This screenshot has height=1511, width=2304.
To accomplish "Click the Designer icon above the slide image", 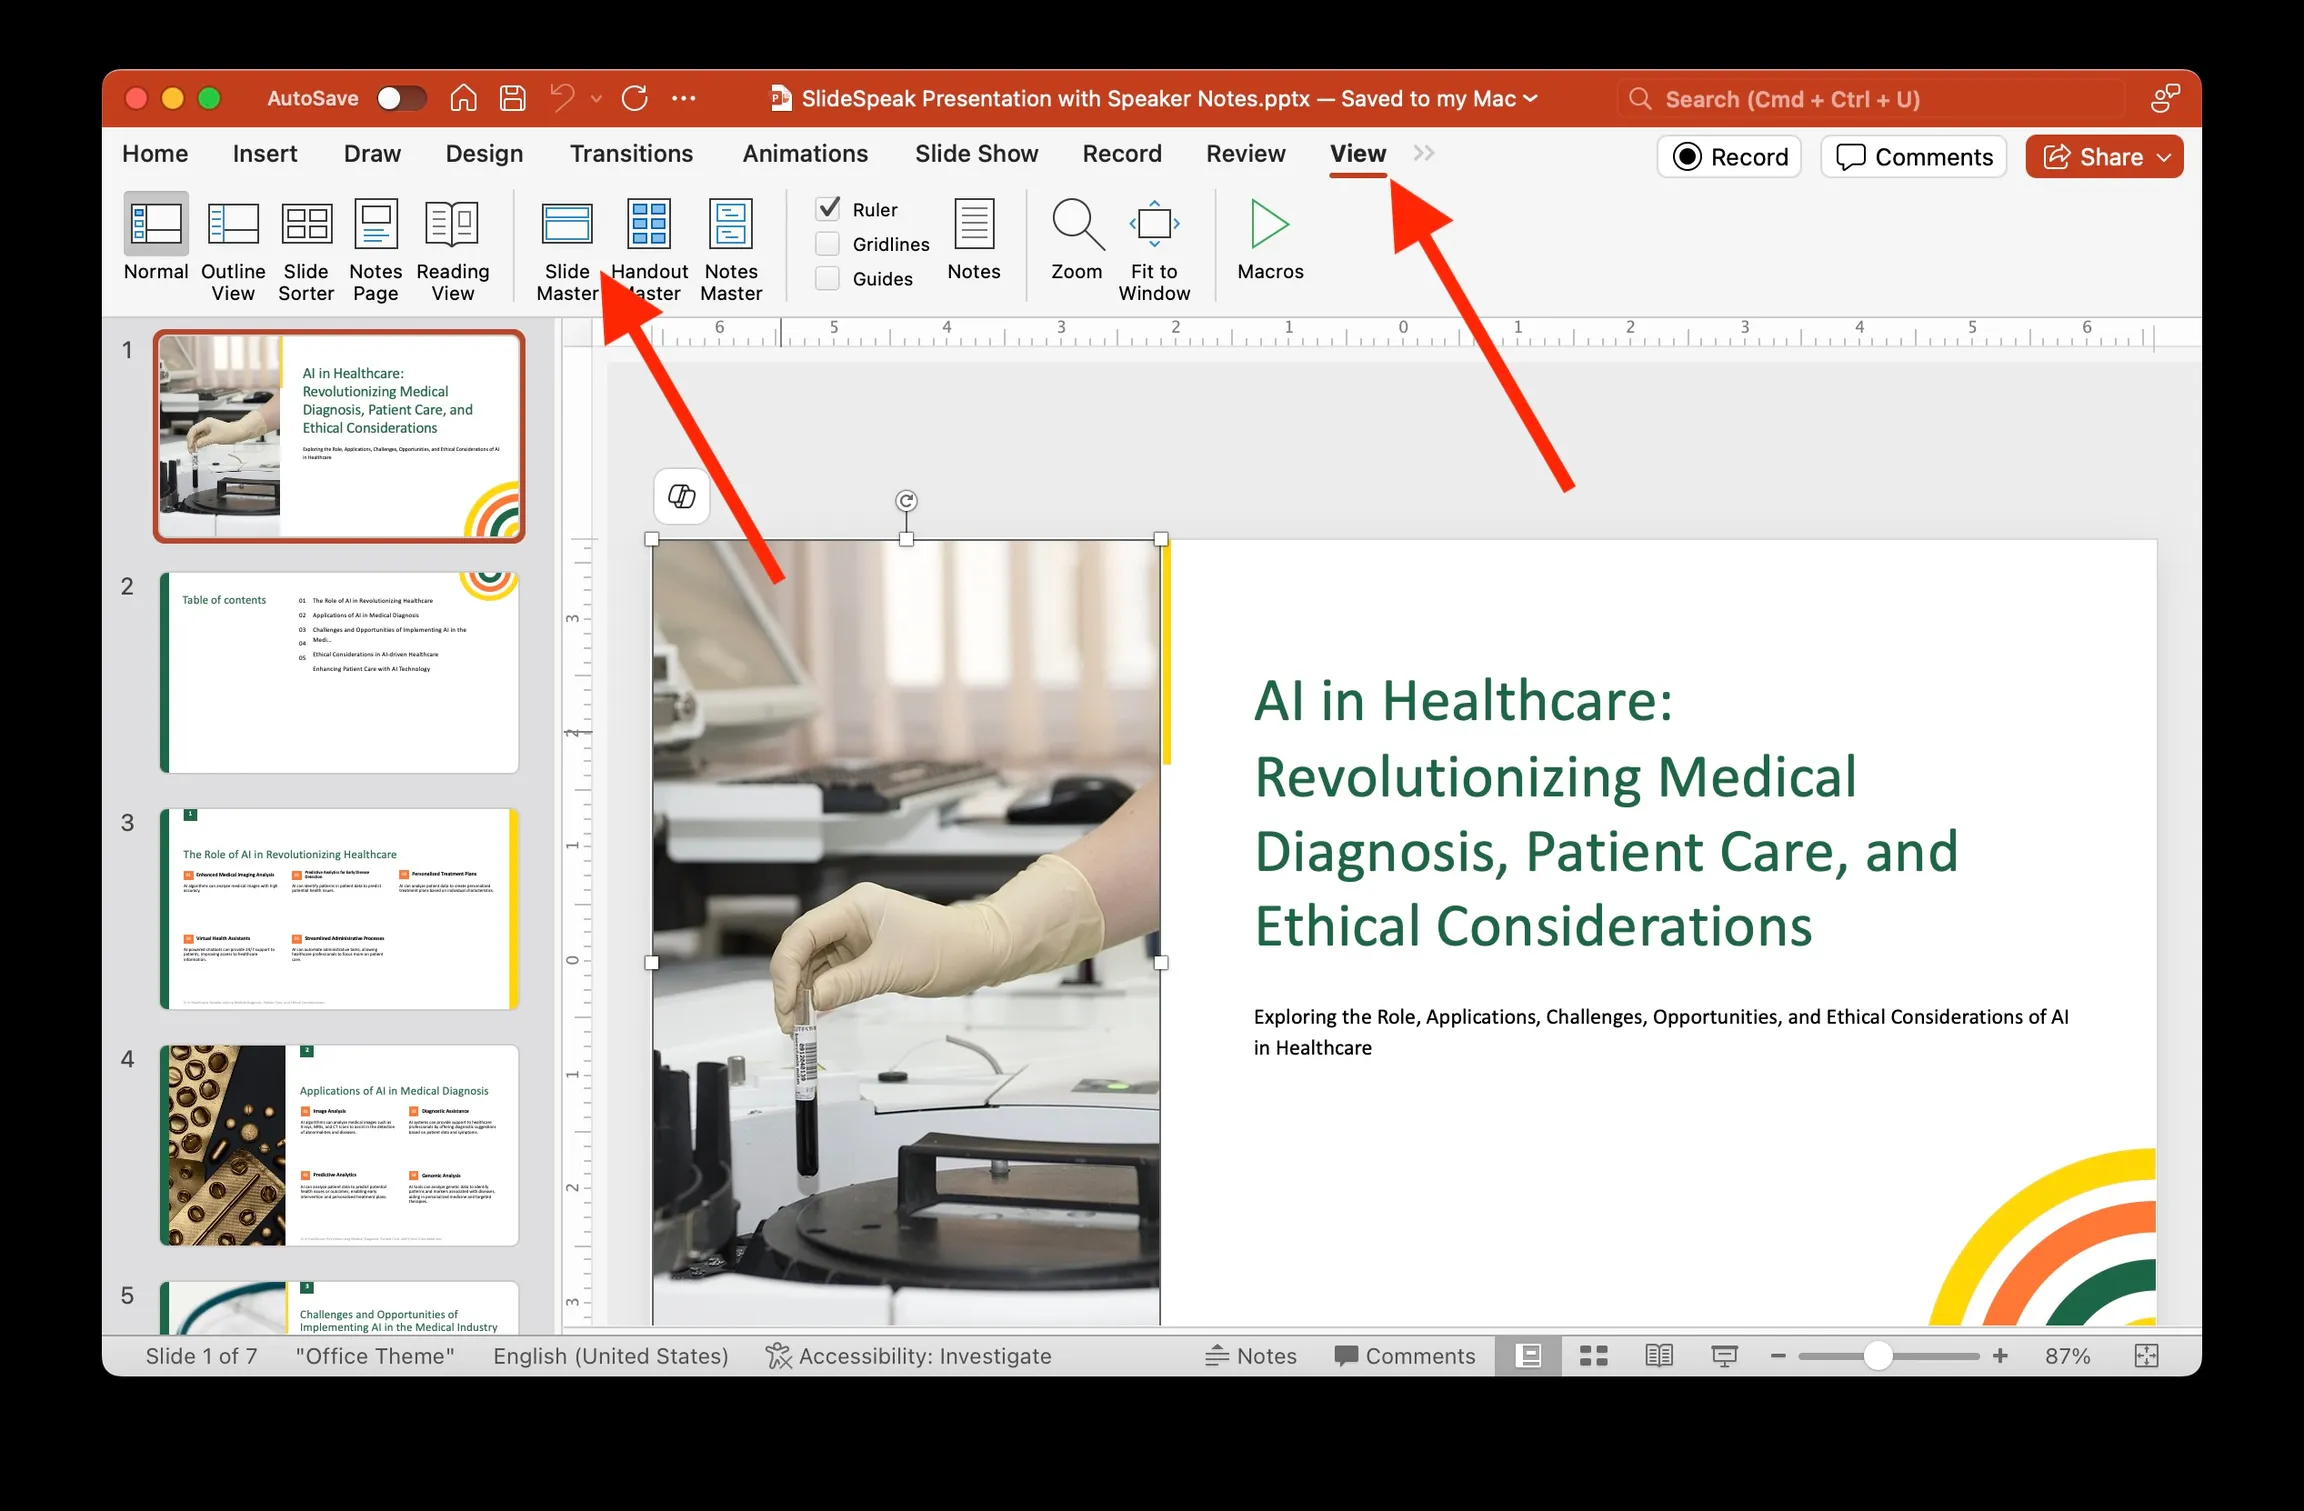I will (x=682, y=496).
